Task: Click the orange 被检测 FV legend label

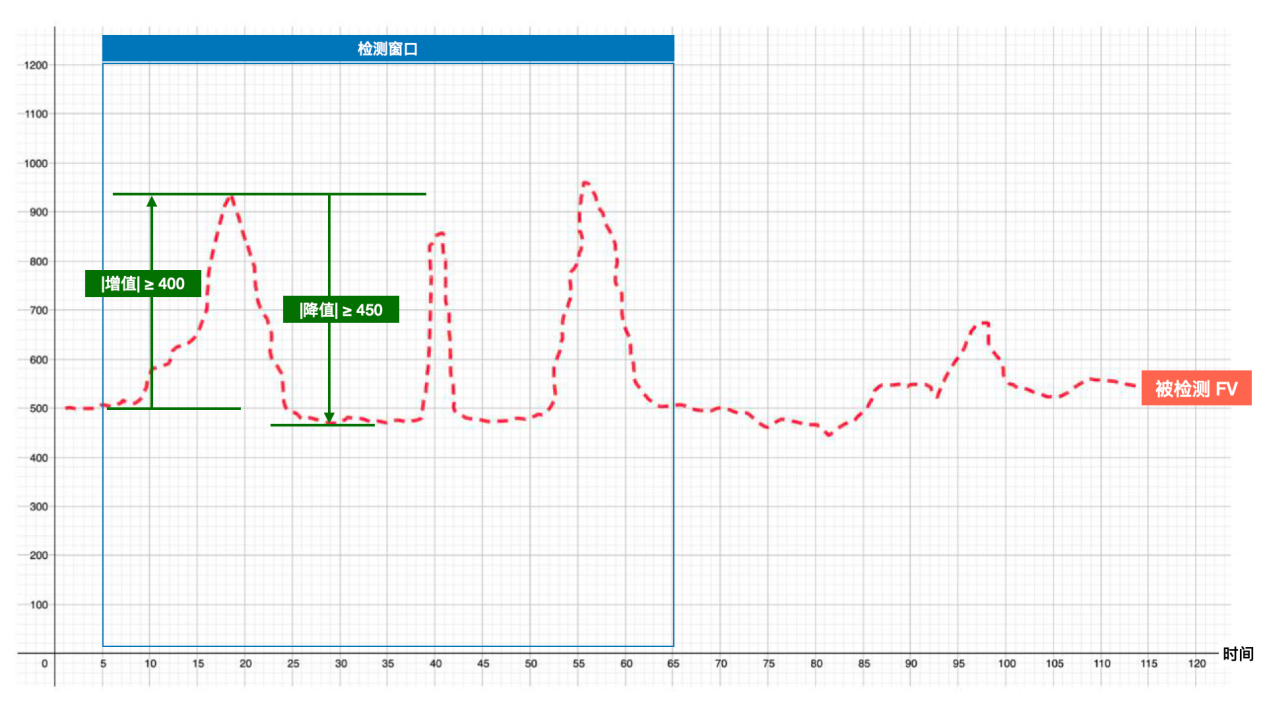Action: pos(1196,390)
